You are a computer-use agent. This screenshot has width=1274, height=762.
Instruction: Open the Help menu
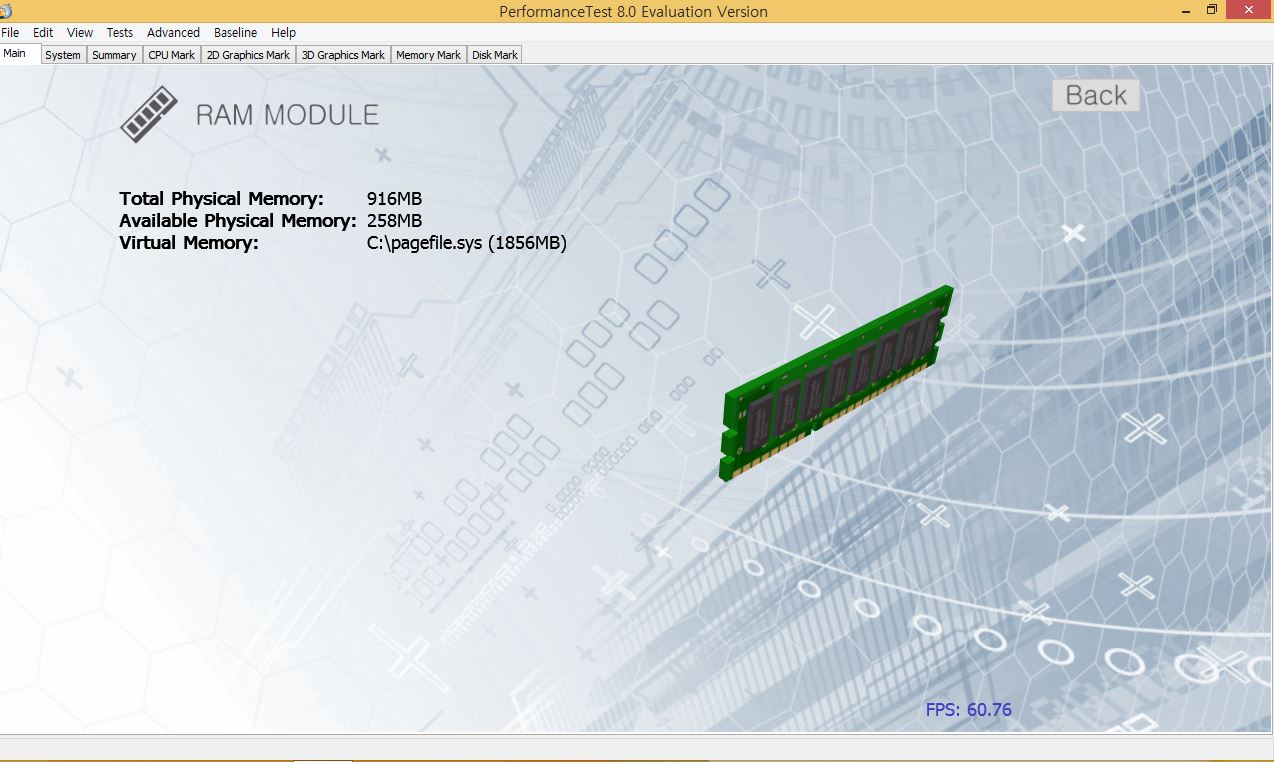click(284, 32)
